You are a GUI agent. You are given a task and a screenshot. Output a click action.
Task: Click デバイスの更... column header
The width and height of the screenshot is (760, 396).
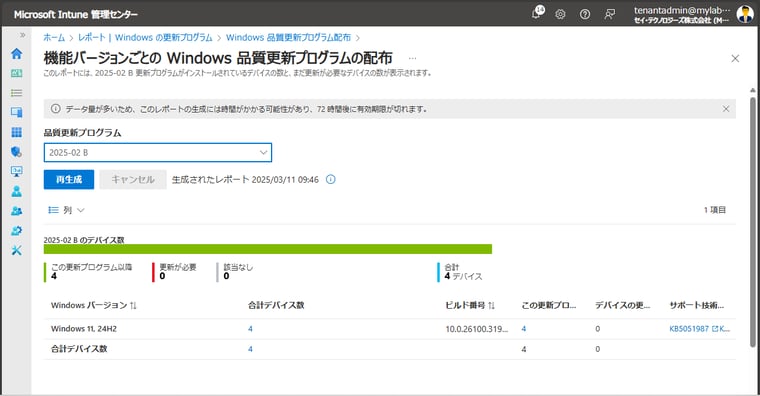(622, 305)
